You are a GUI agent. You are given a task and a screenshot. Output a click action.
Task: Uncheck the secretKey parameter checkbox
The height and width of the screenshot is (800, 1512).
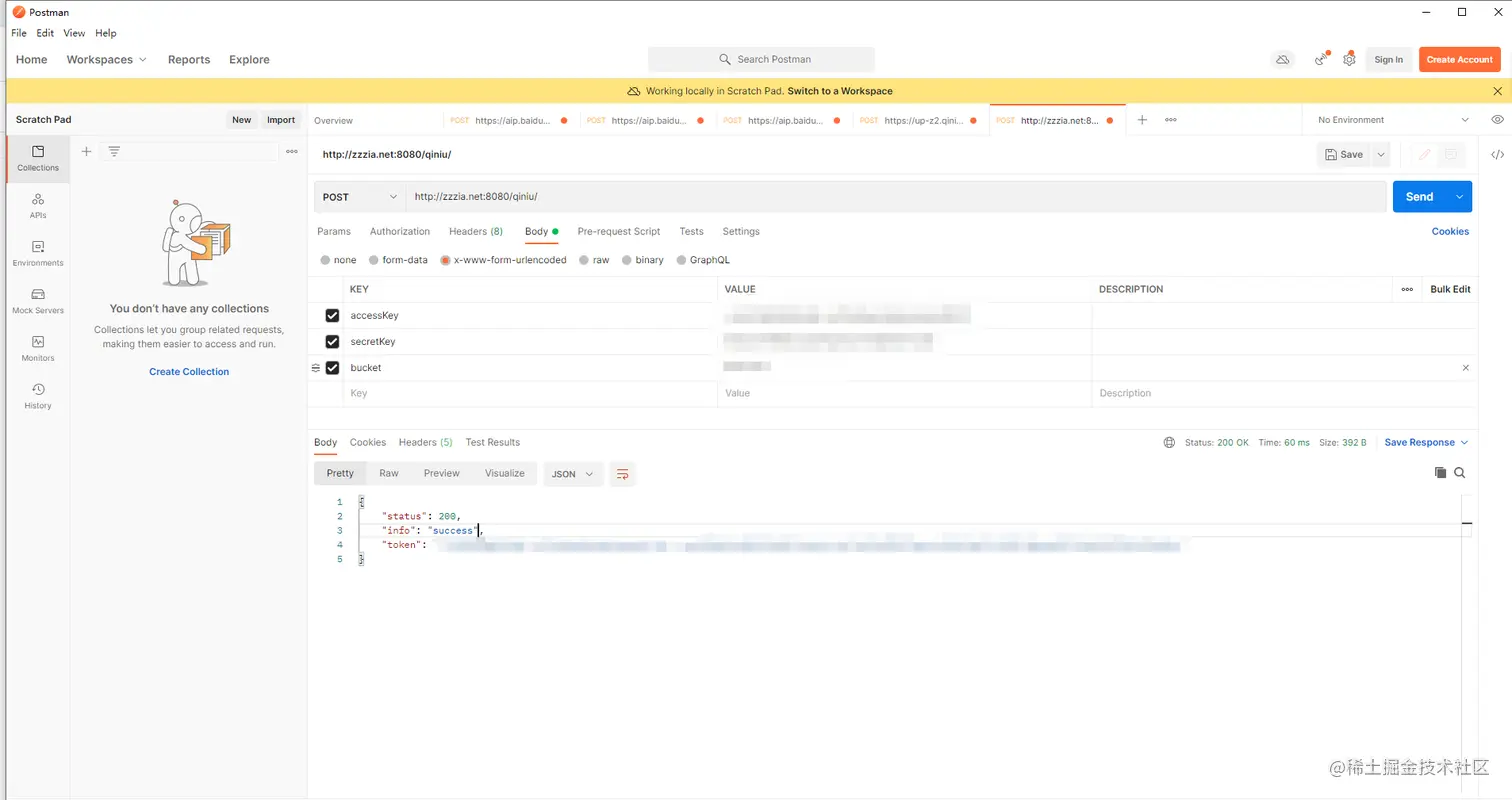tap(332, 342)
